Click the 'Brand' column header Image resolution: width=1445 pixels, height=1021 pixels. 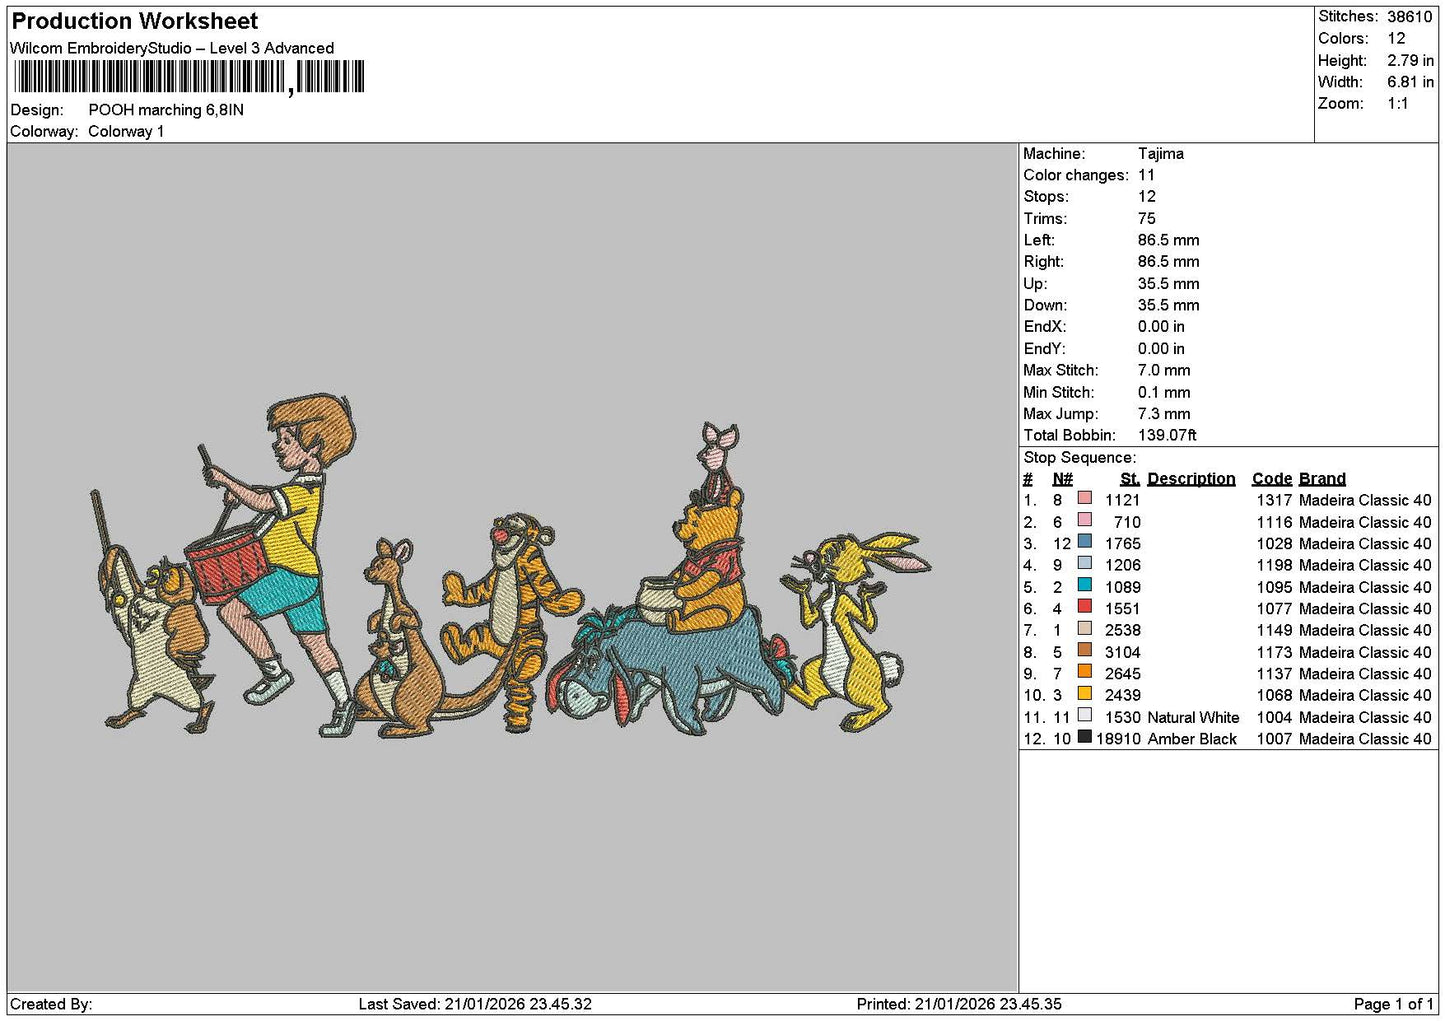(1322, 479)
